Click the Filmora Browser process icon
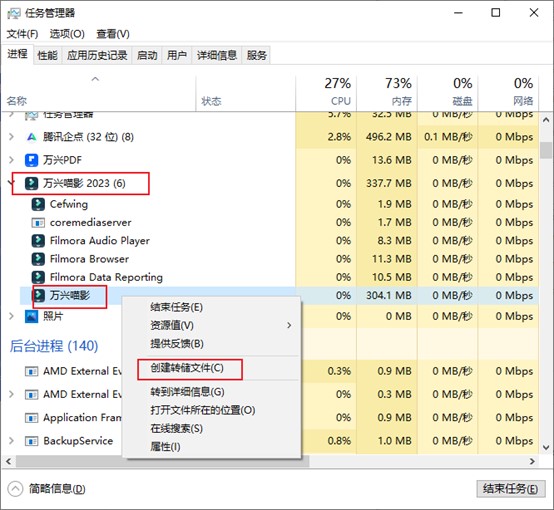Viewport: 554px width, 510px height. pyautogui.click(x=38, y=259)
